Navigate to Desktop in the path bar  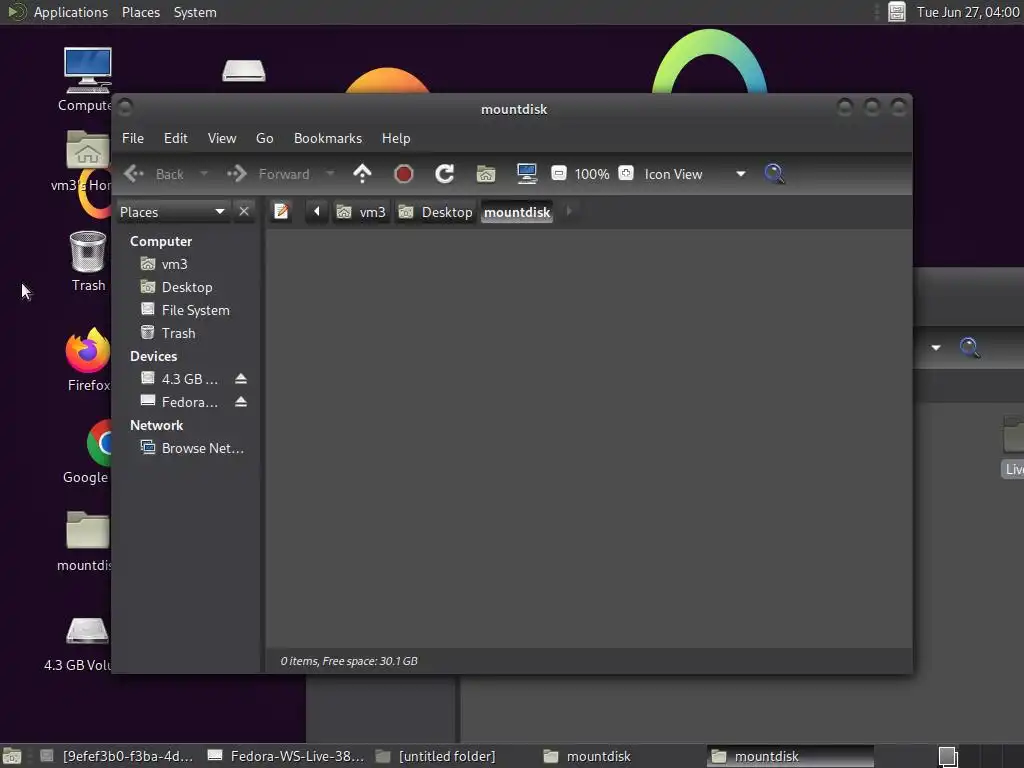[x=436, y=212]
